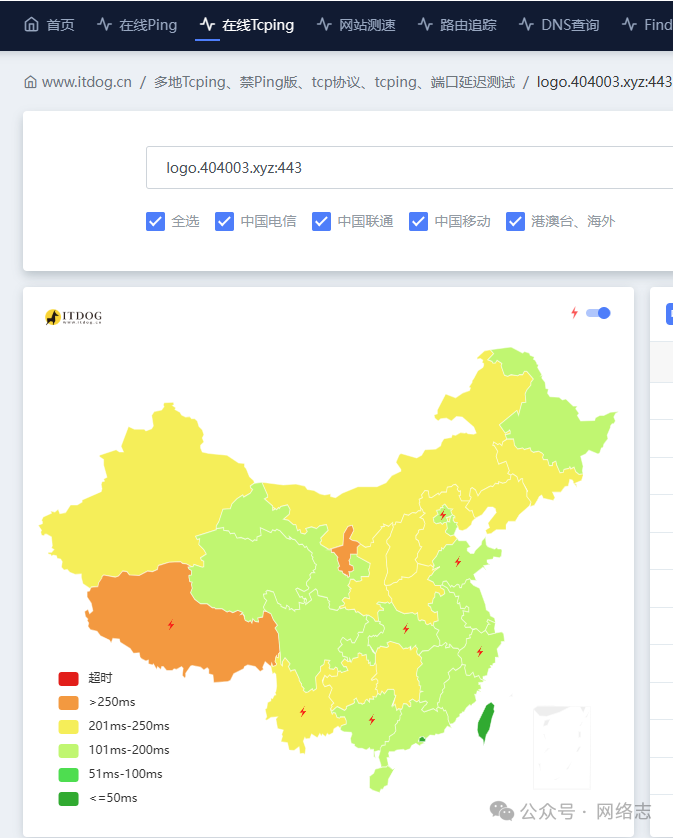Screen dimensions: 673x838
Task: Uncheck the 全选 checkbox
Action: click(155, 221)
